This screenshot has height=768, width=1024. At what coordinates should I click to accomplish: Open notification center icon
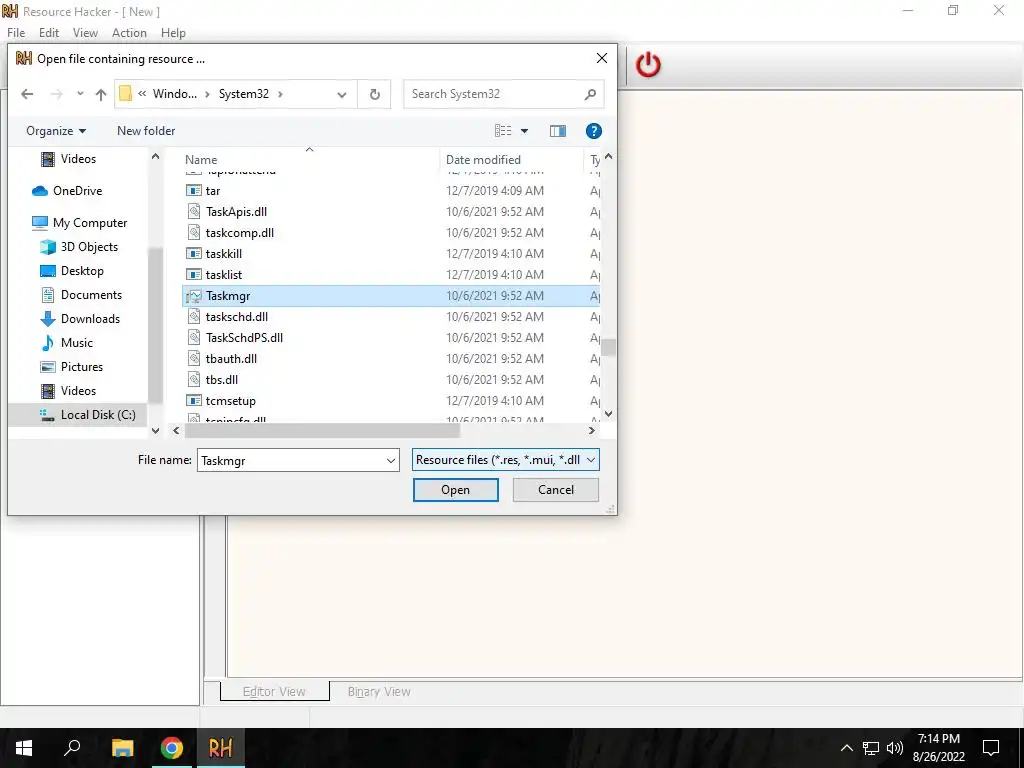tap(991, 748)
